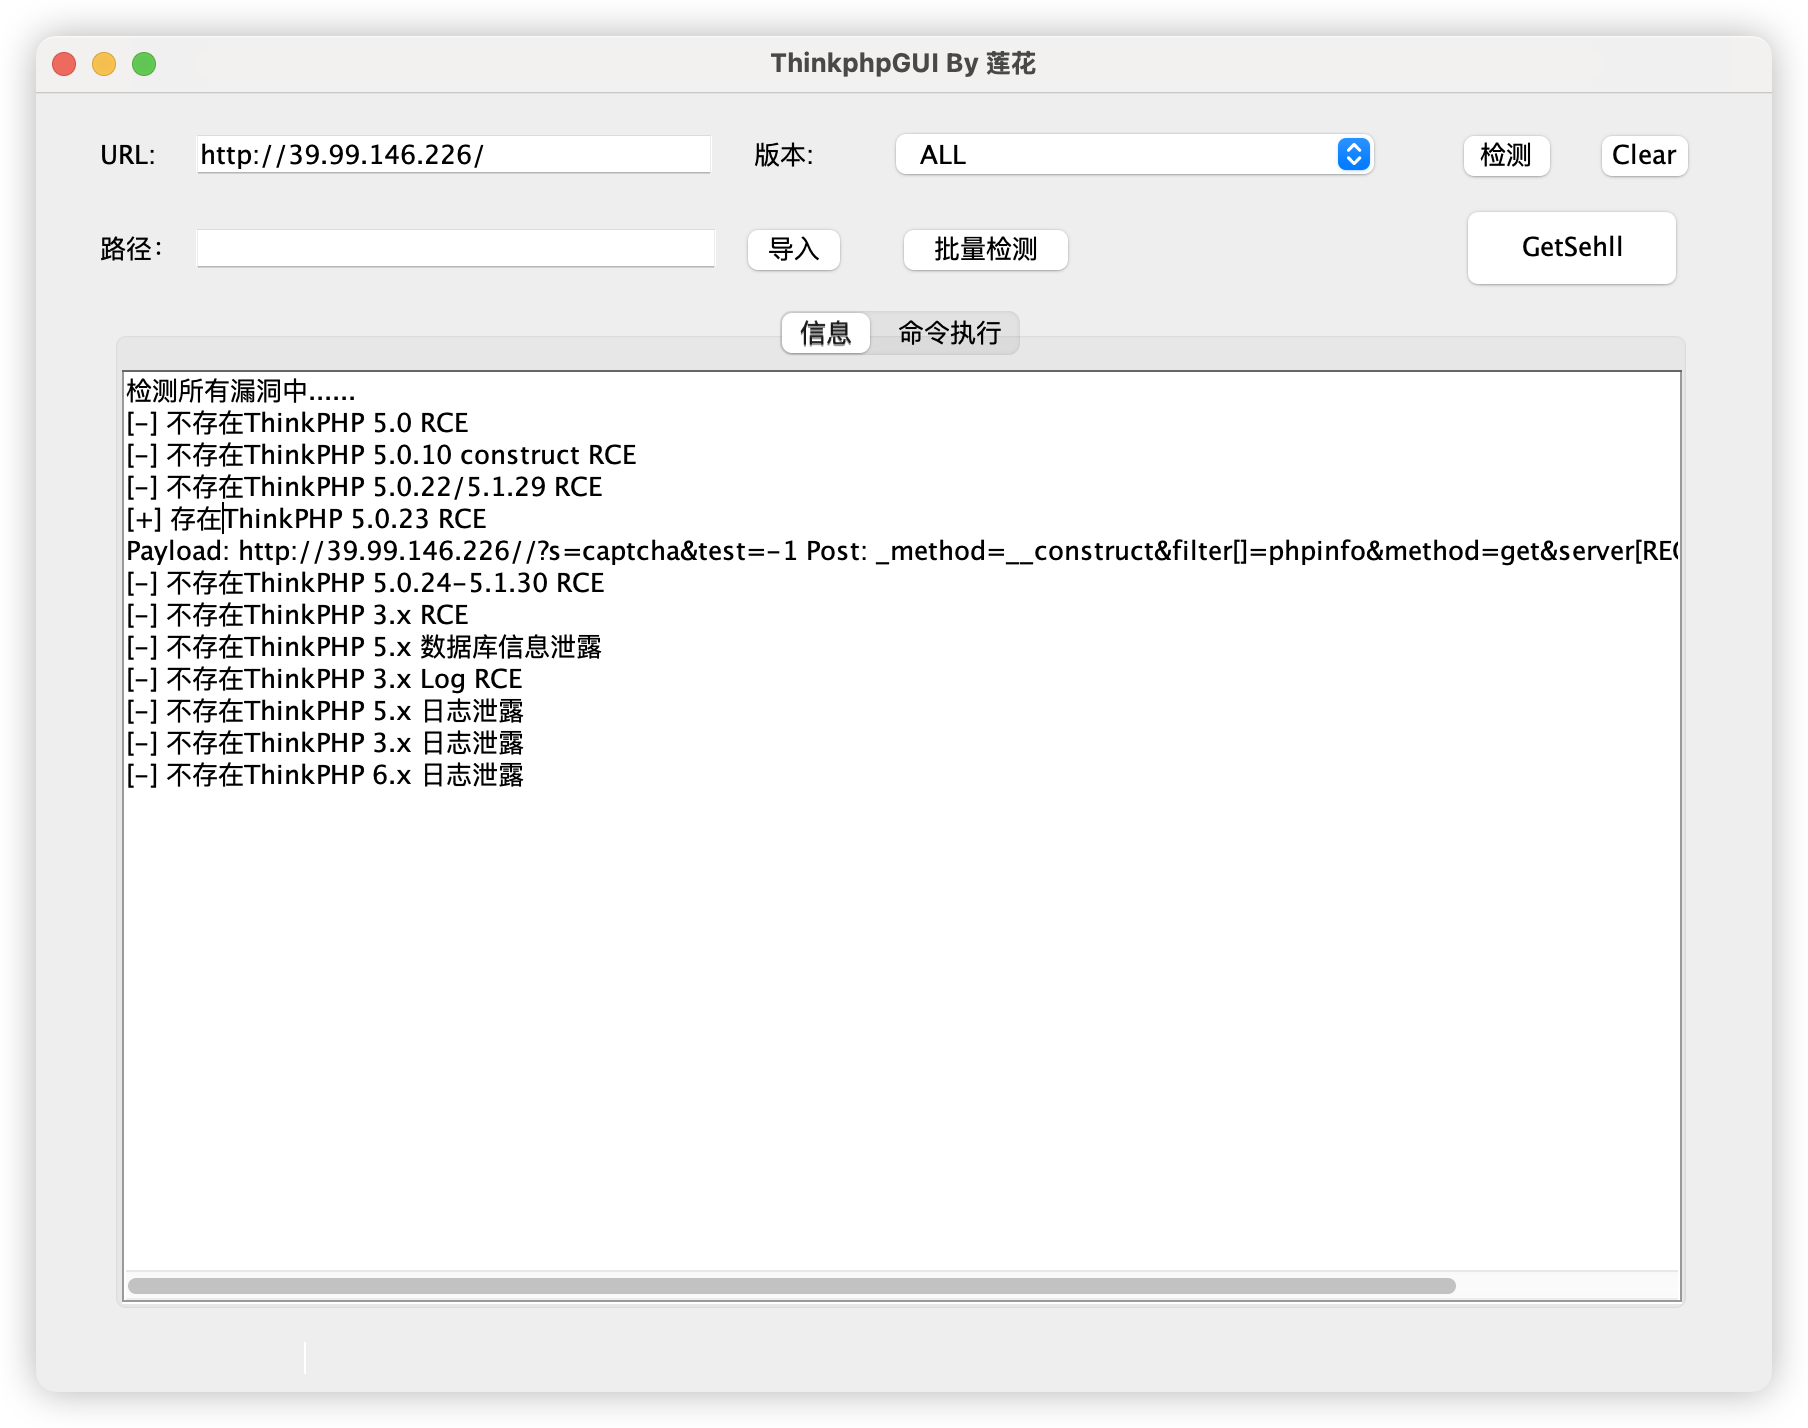Click the 'ThinkPHP 6.x 日志泄露' line
The width and height of the screenshot is (1808, 1428).
tap(325, 775)
